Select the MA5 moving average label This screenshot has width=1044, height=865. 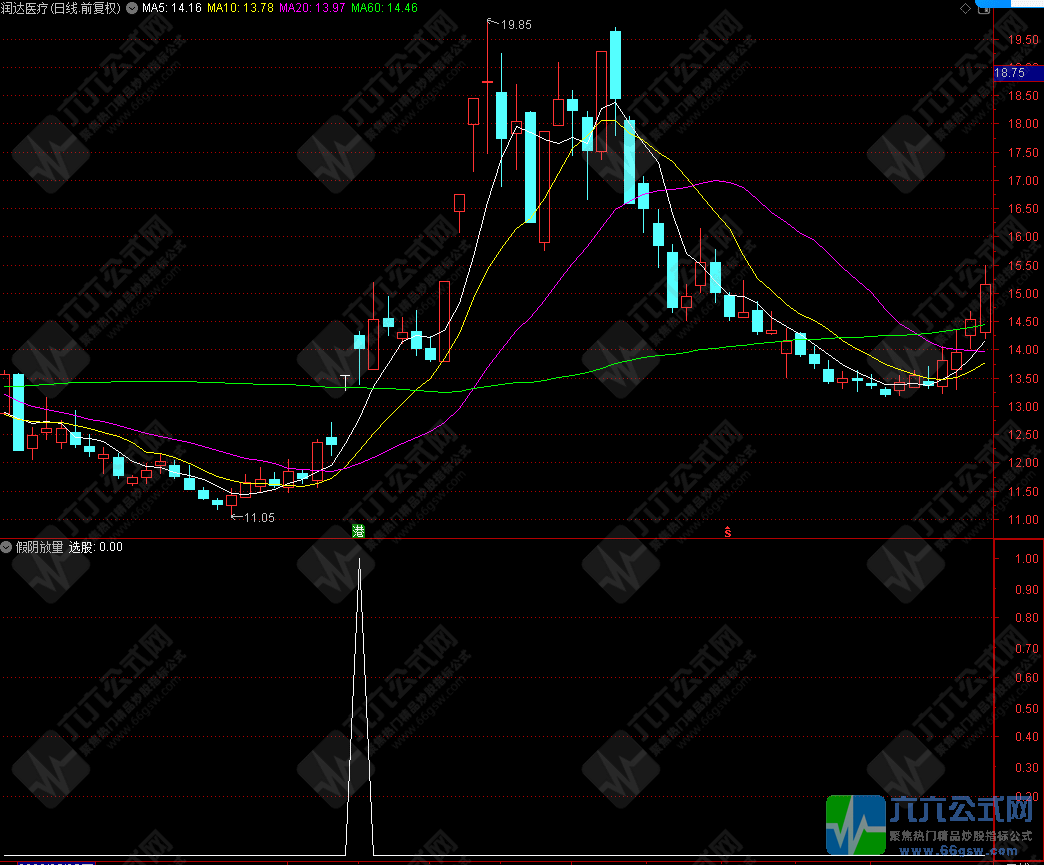pos(172,8)
